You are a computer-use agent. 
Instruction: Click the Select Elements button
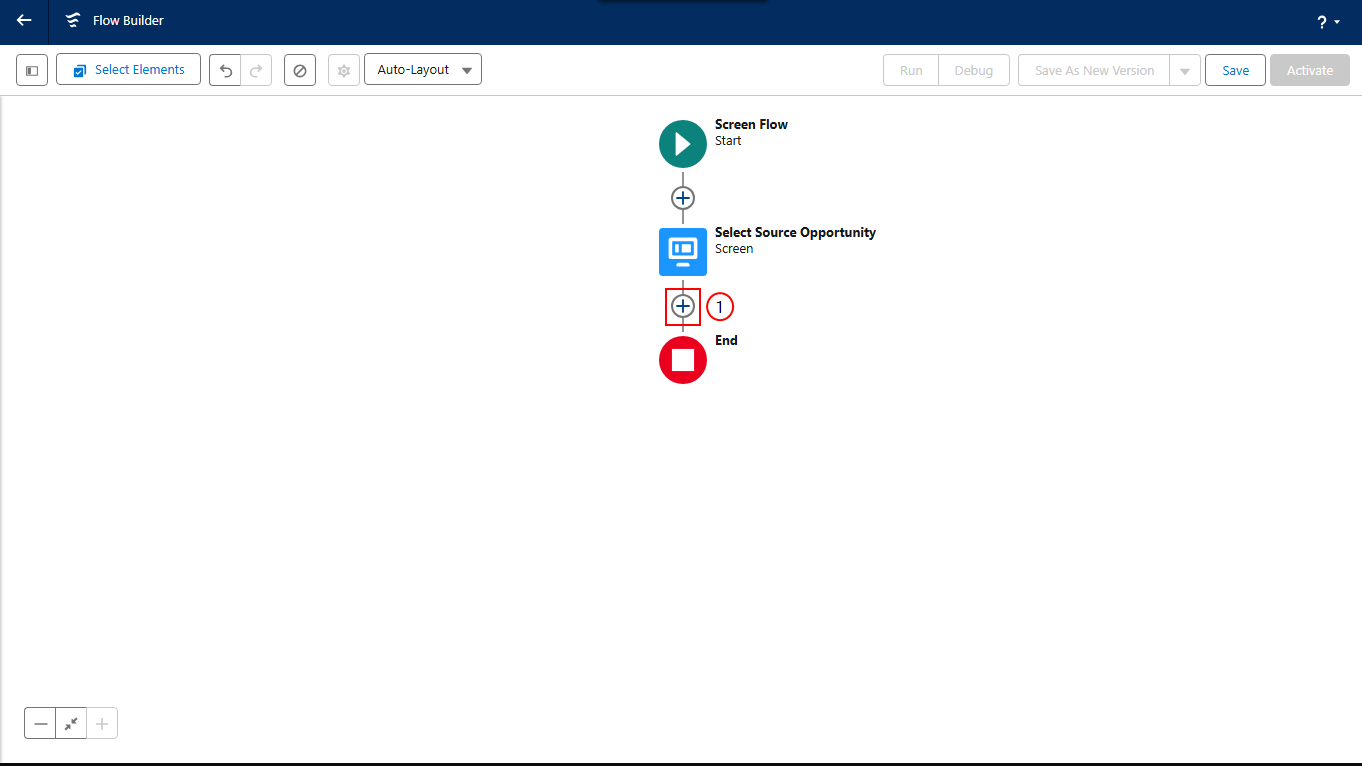[x=128, y=70]
